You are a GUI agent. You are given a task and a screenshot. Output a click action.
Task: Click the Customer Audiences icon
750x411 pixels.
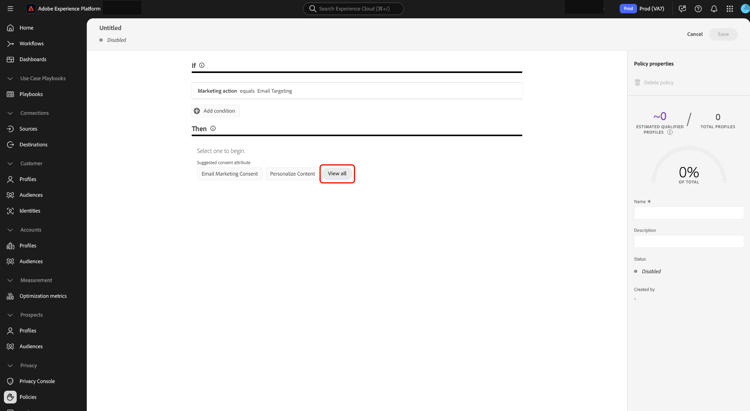10,195
